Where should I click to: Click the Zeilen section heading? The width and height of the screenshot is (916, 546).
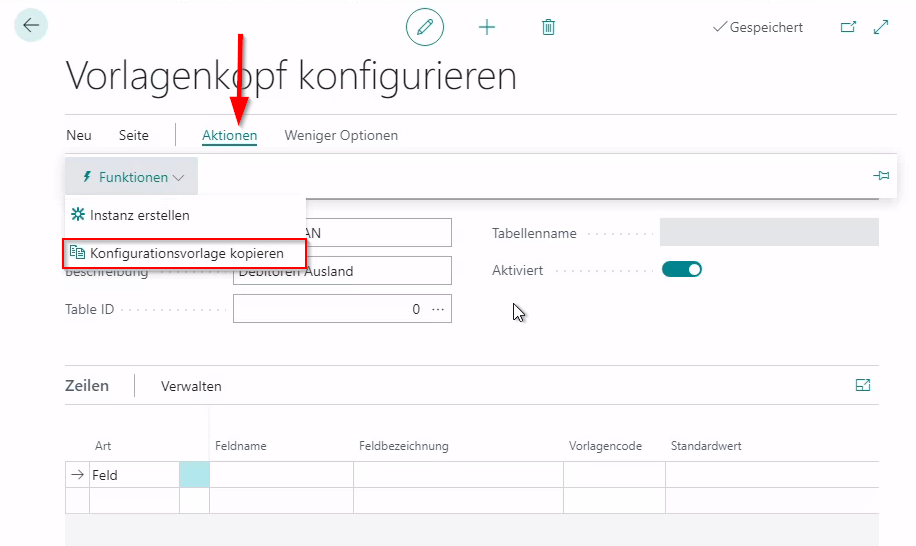click(x=87, y=385)
